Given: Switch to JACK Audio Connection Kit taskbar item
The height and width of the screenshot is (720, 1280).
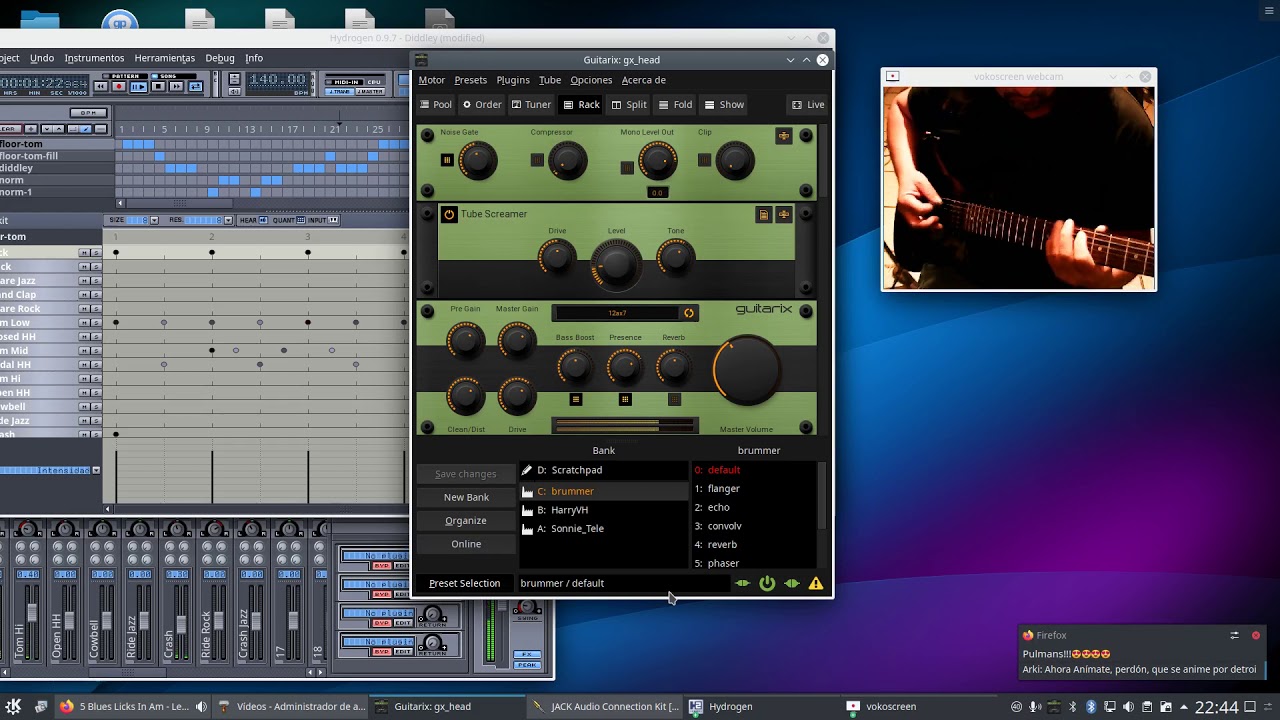Looking at the screenshot, I should pos(607,706).
